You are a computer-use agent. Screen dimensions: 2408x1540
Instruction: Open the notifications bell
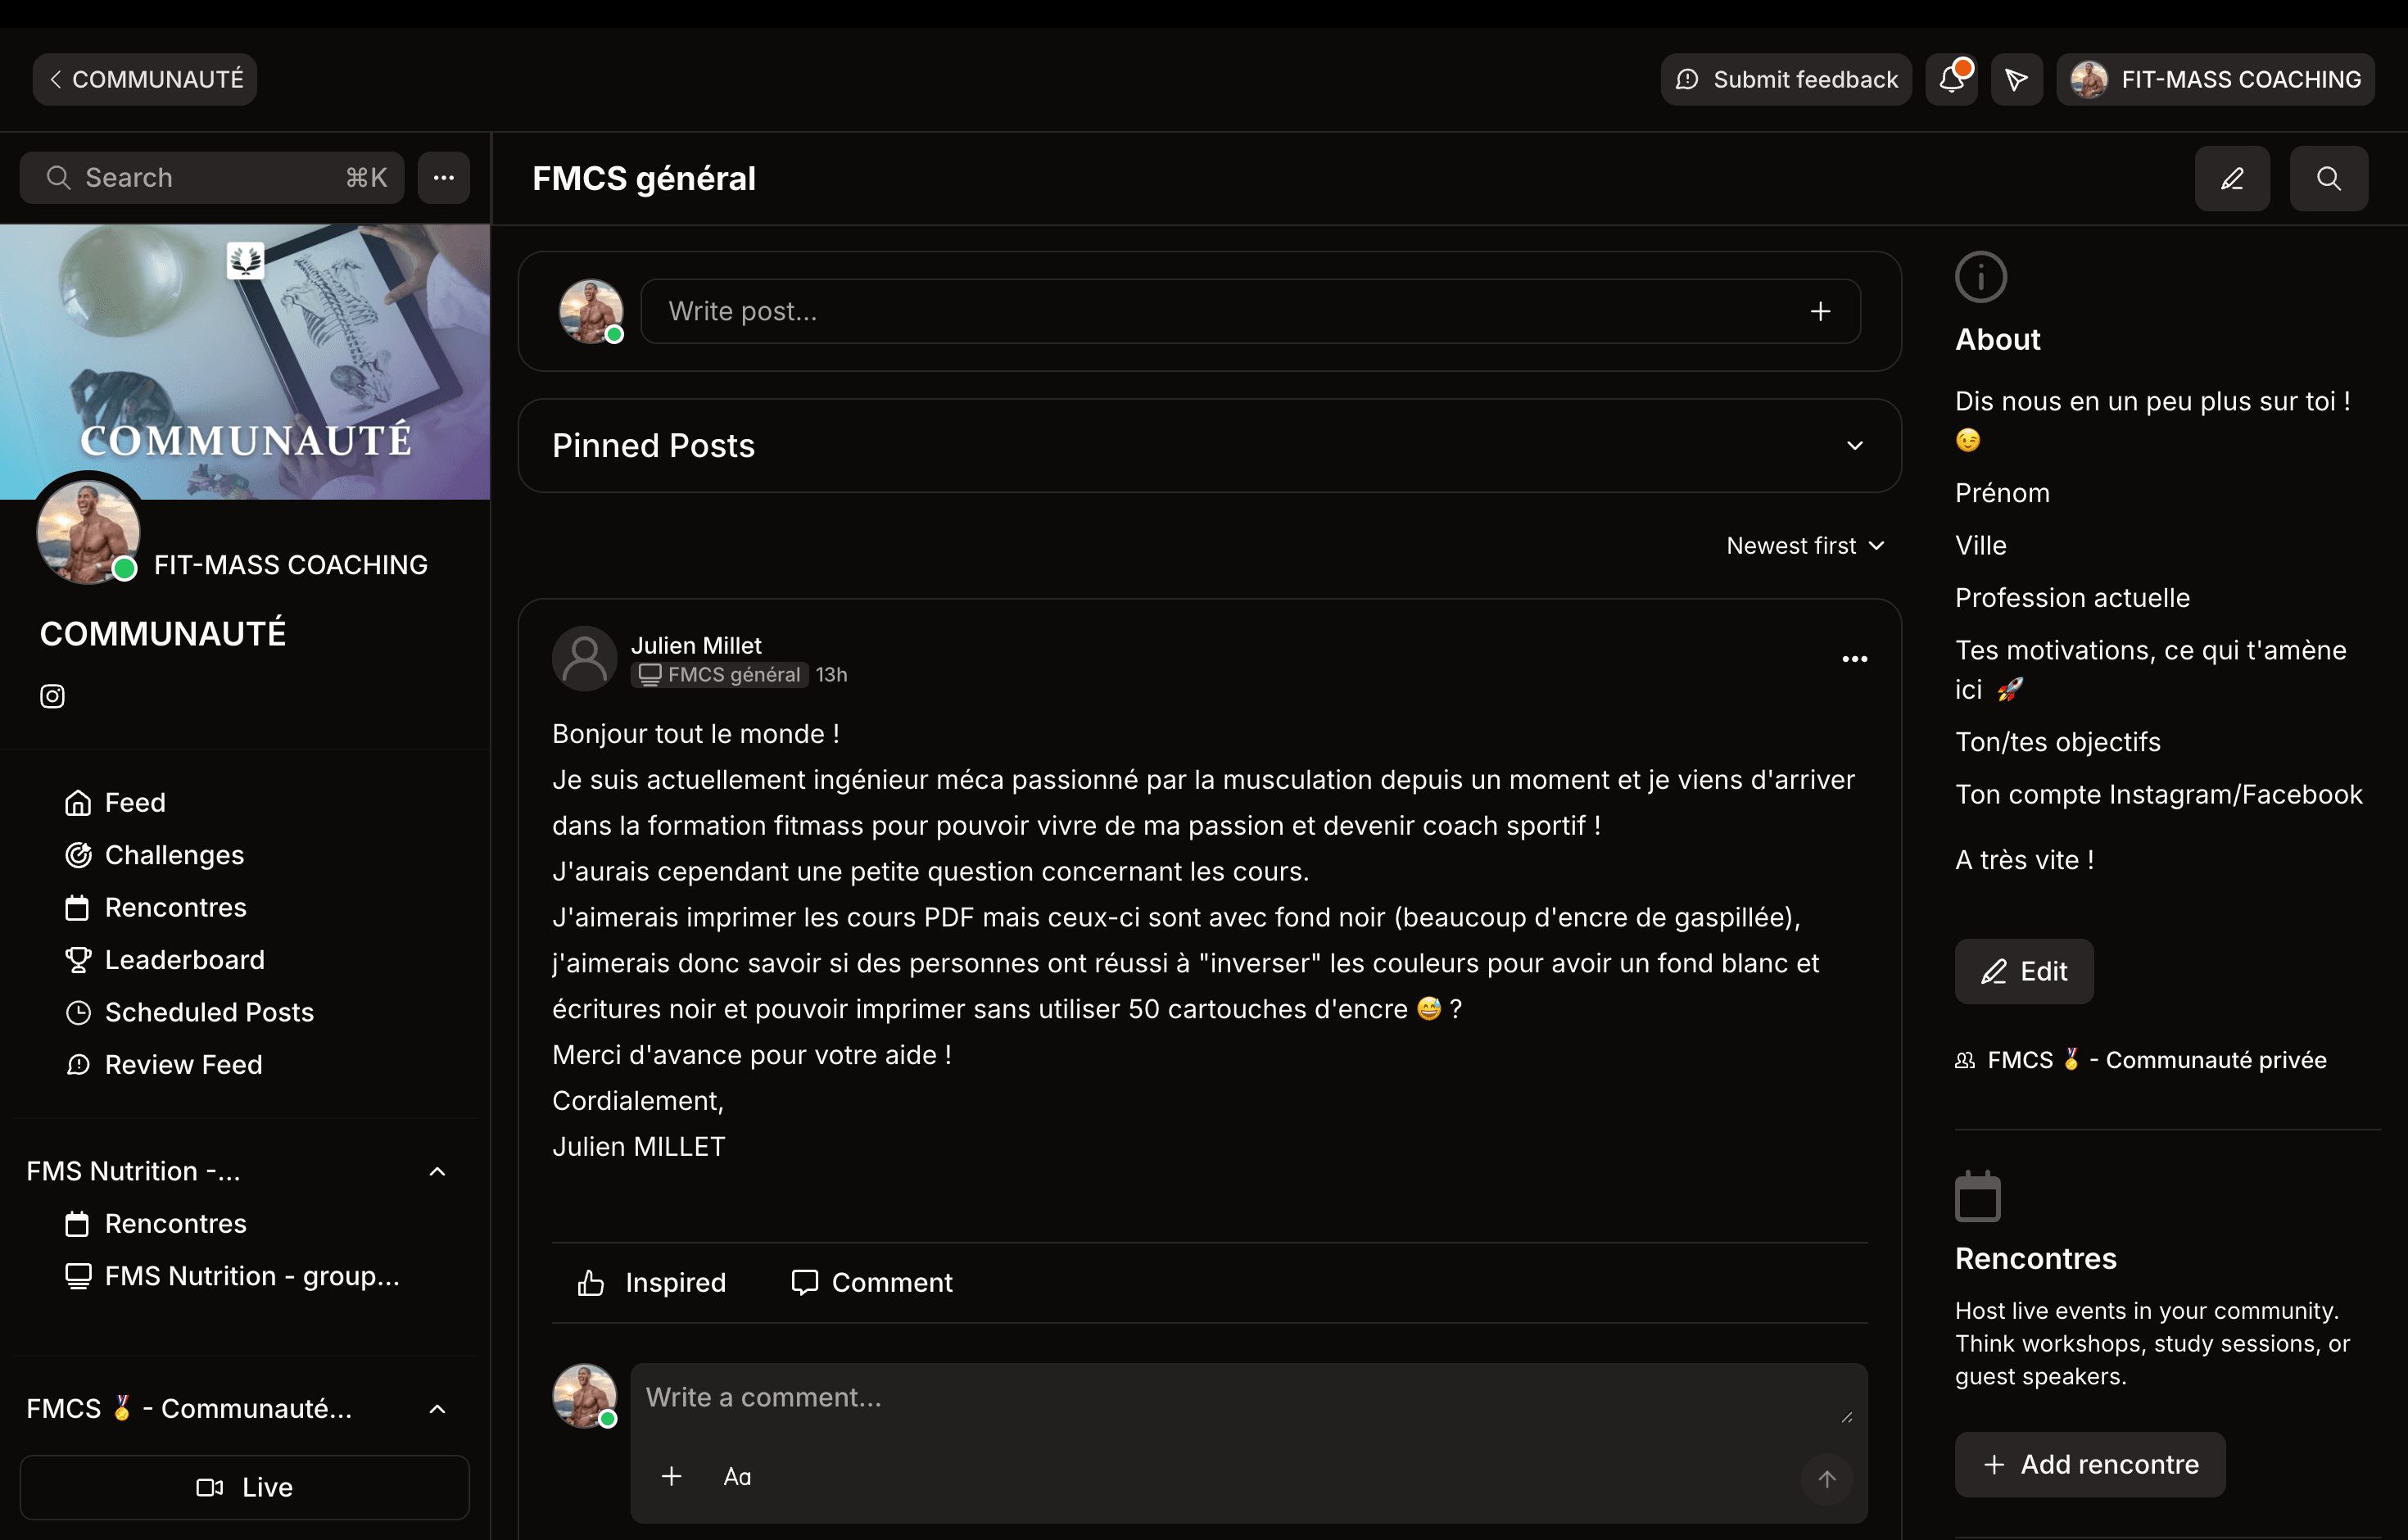tap(1951, 78)
